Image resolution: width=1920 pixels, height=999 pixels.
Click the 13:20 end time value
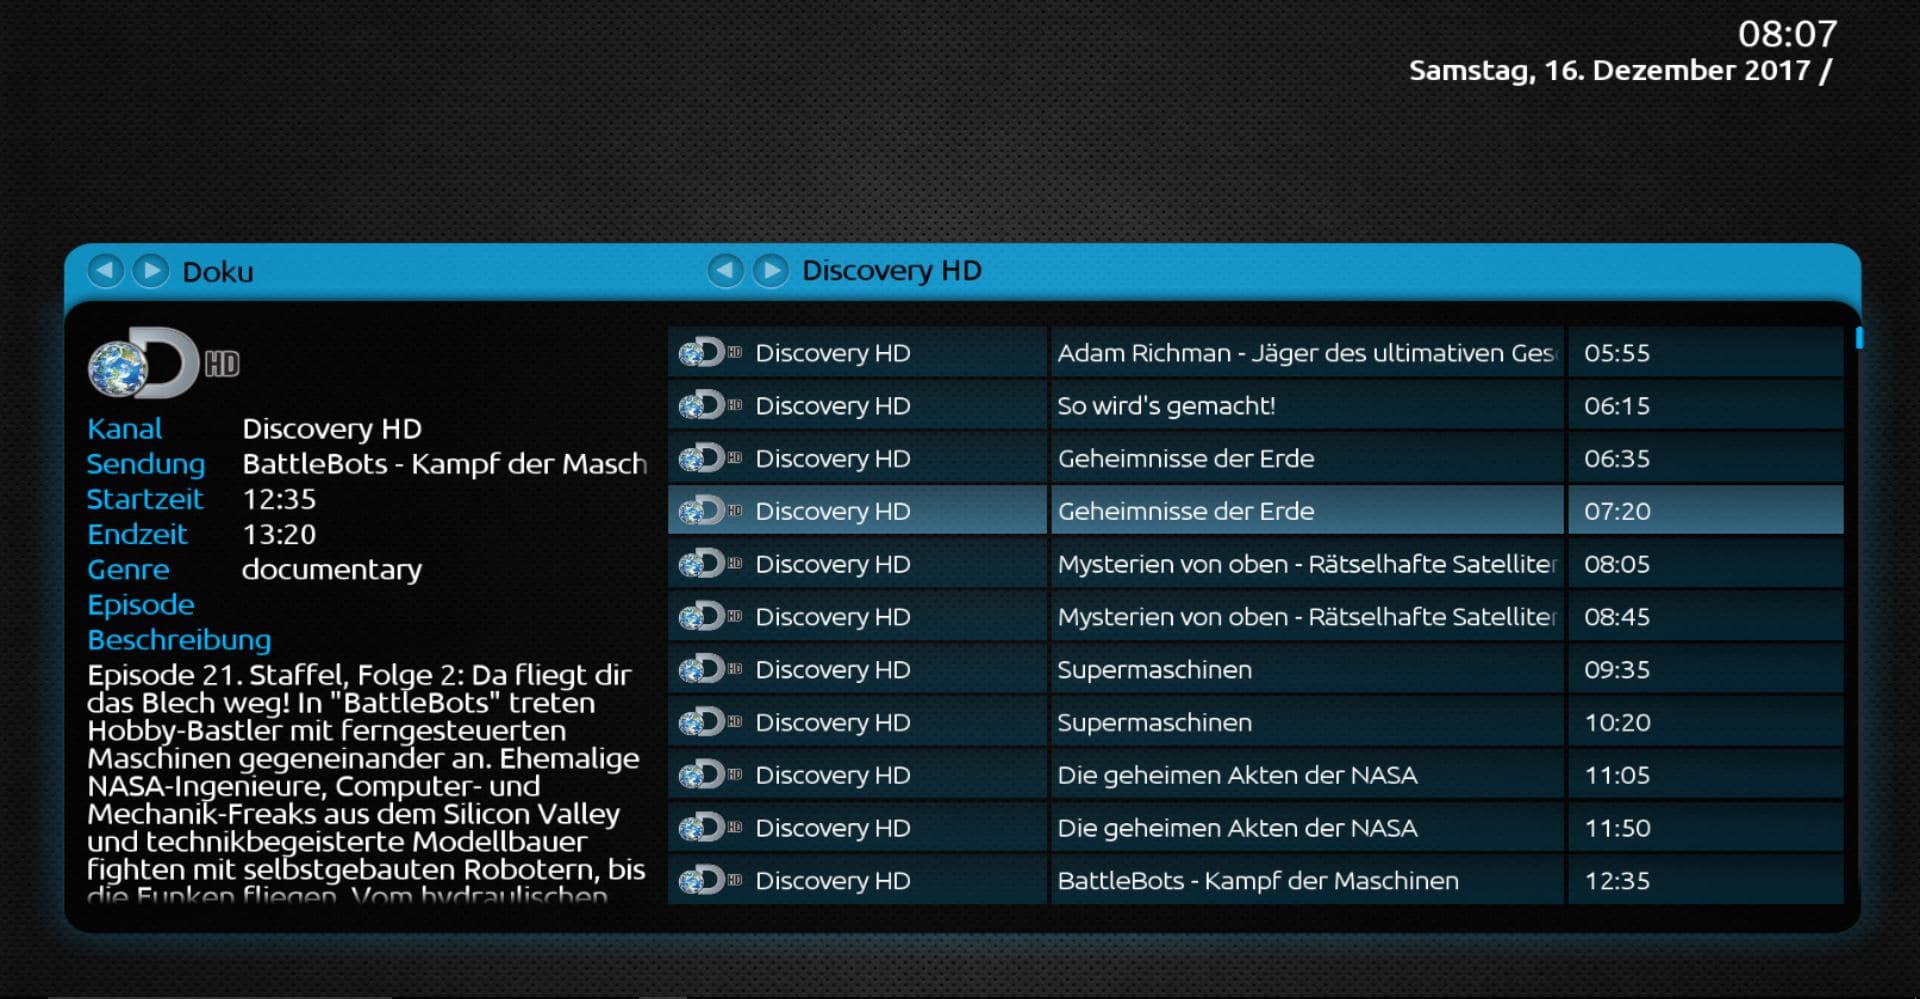pyautogui.click(x=279, y=534)
